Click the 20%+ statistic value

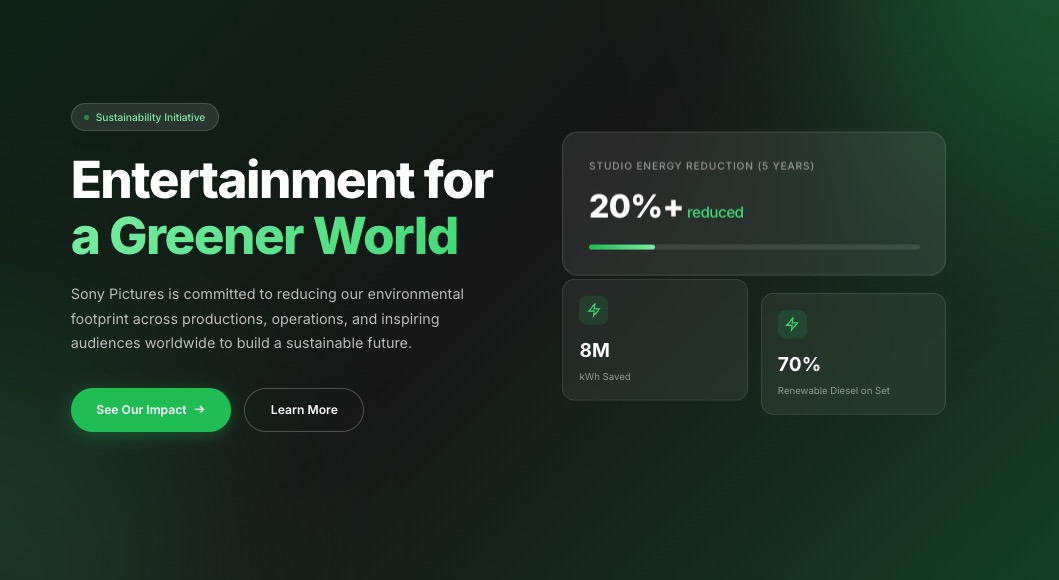(x=636, y=207)
